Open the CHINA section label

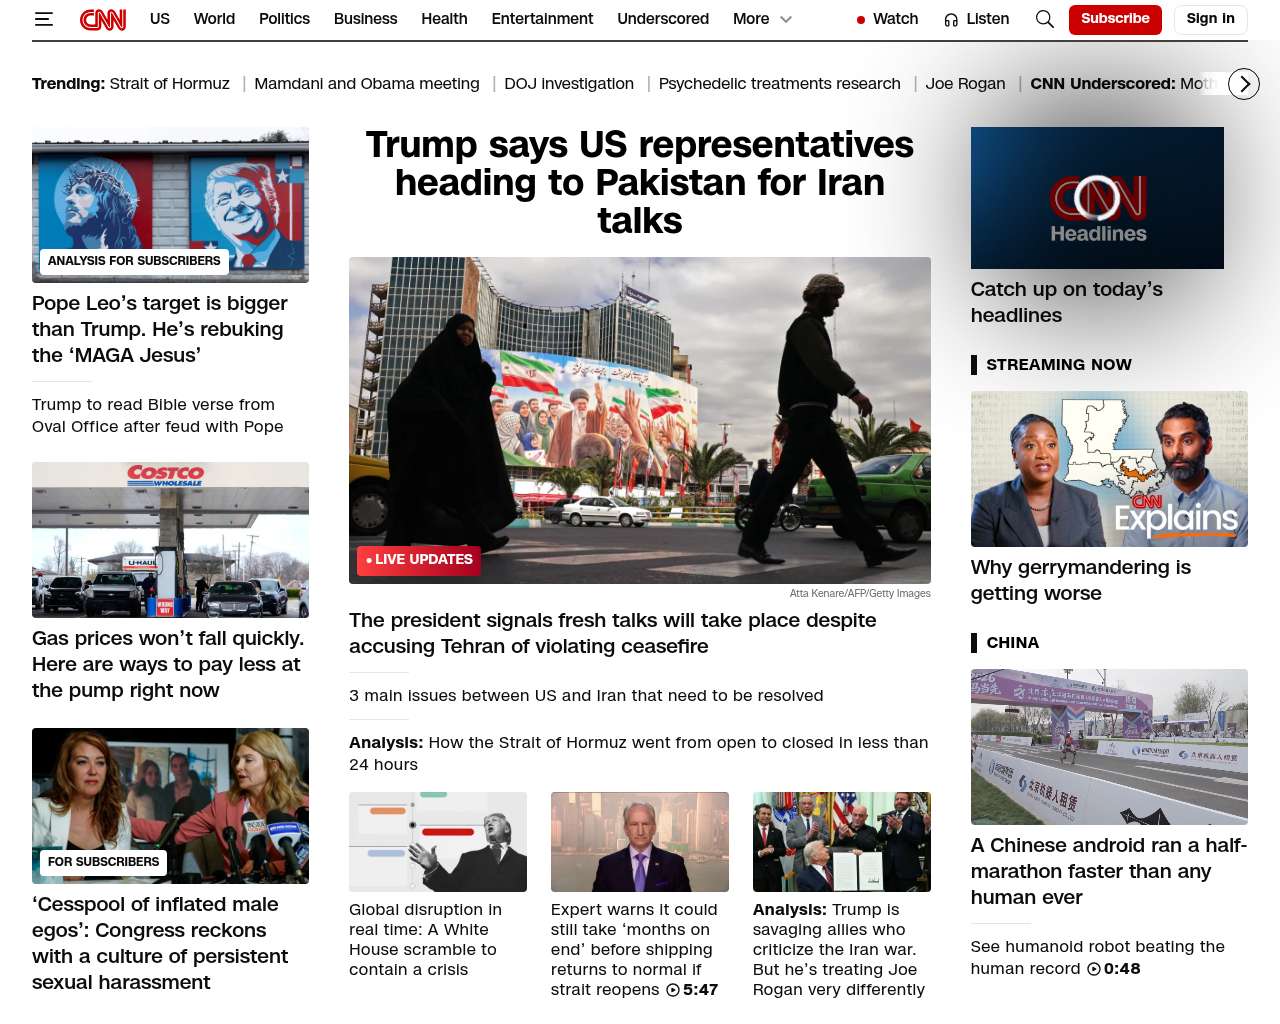1013,643
